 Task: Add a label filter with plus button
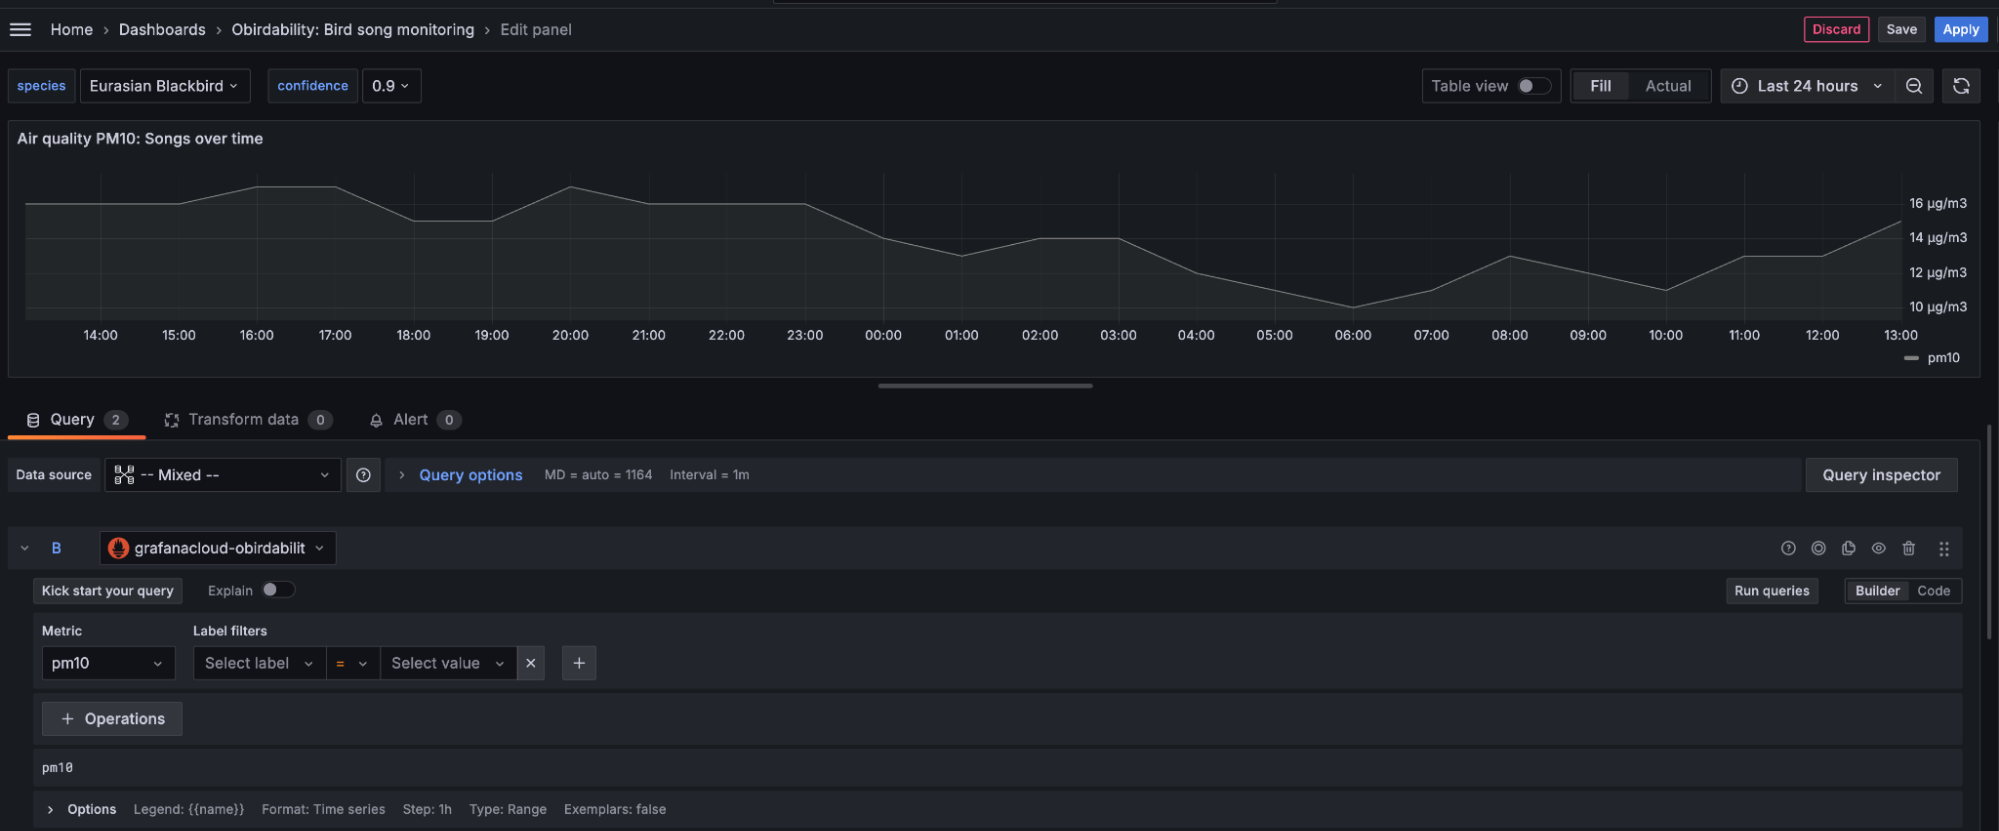tap(579, 663)
